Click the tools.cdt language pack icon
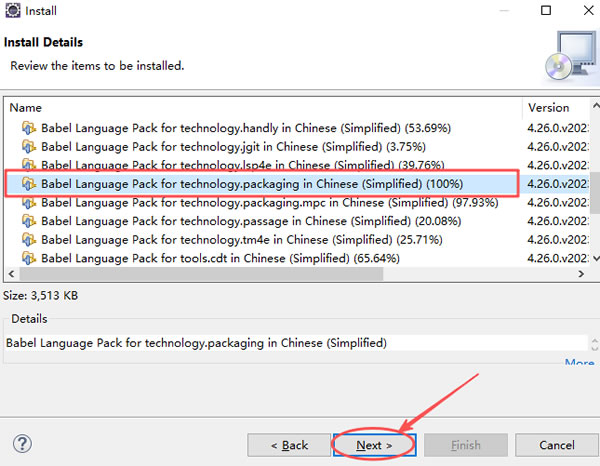 pyautogui.click(x=29, y=260)
